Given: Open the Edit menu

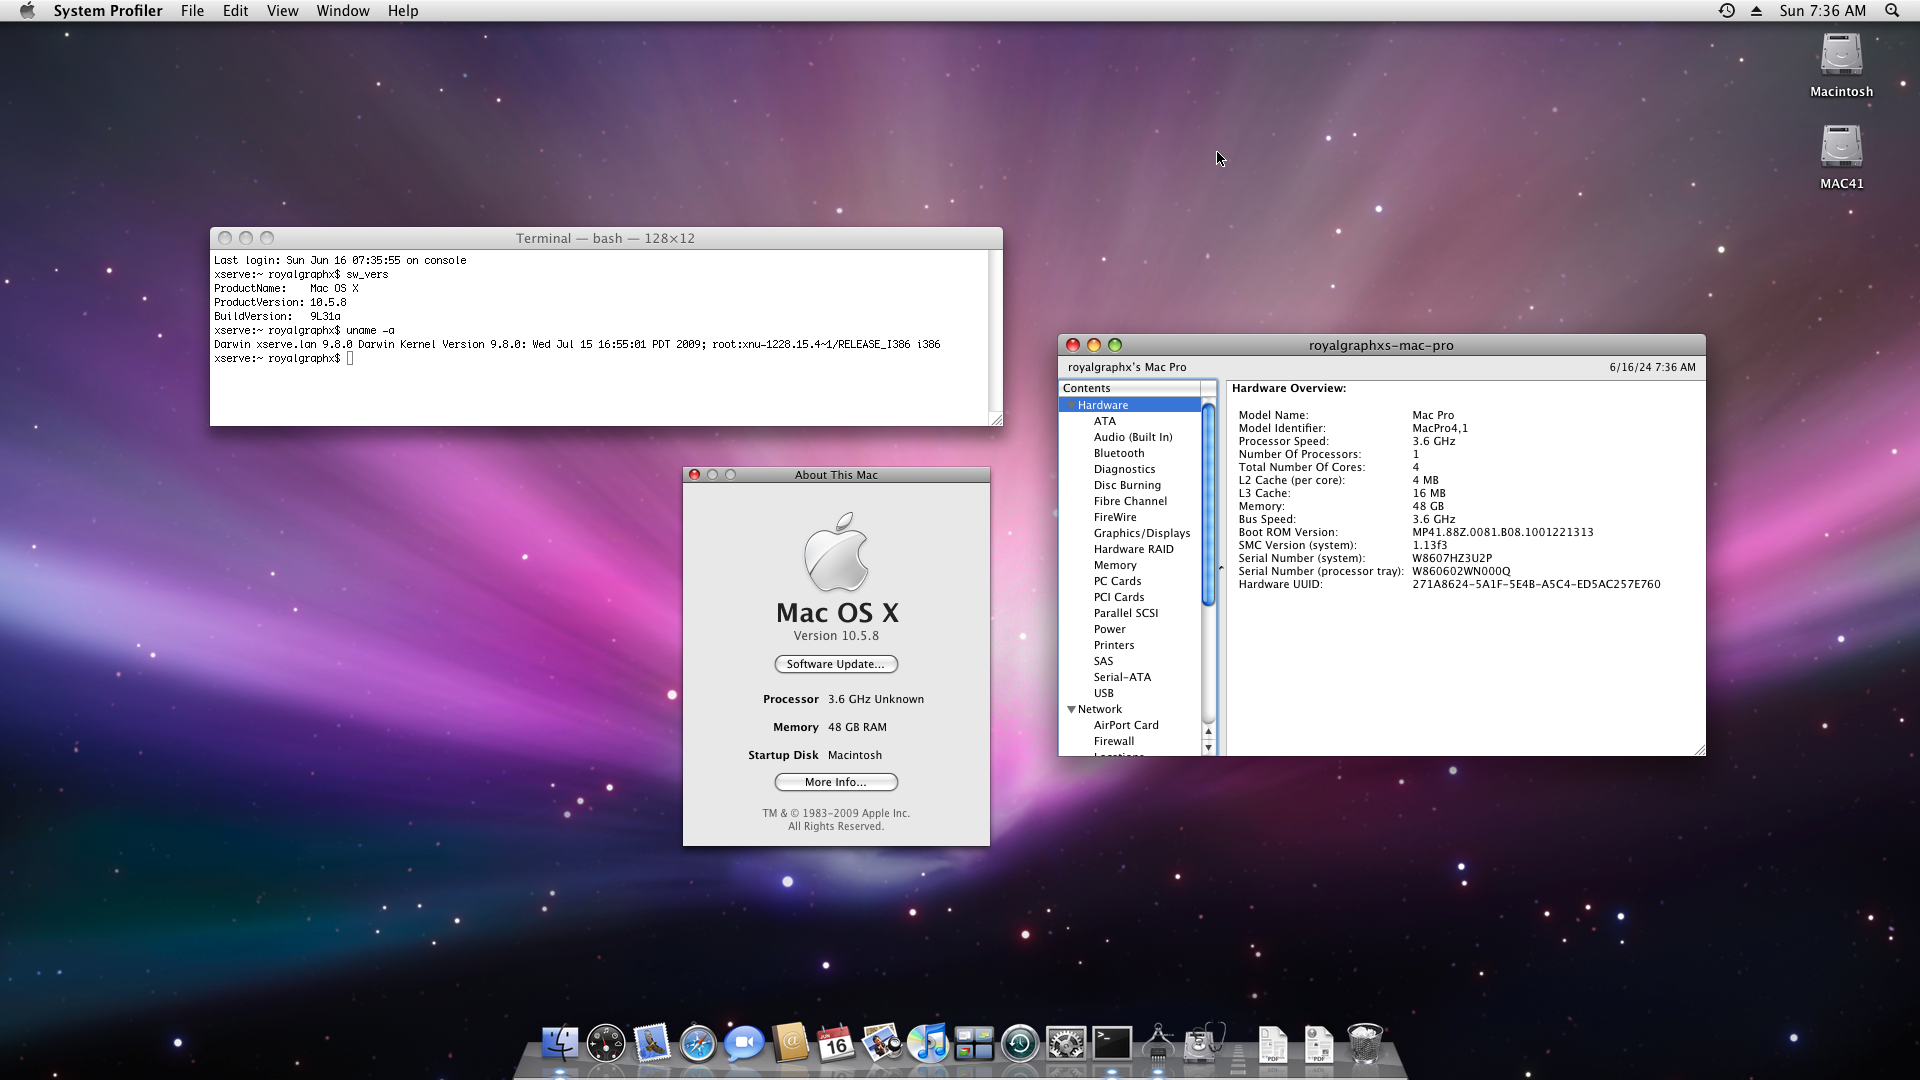Looking at the screenshot, I should tap(235, 11).
